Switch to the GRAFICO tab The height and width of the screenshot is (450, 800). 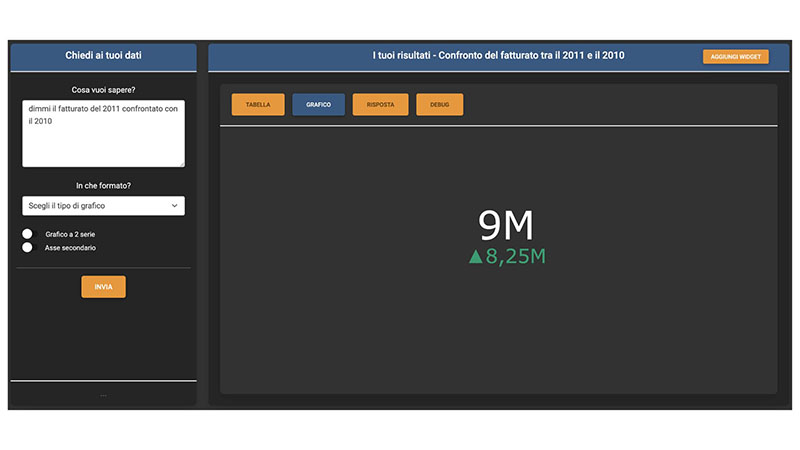pos(318,105)
